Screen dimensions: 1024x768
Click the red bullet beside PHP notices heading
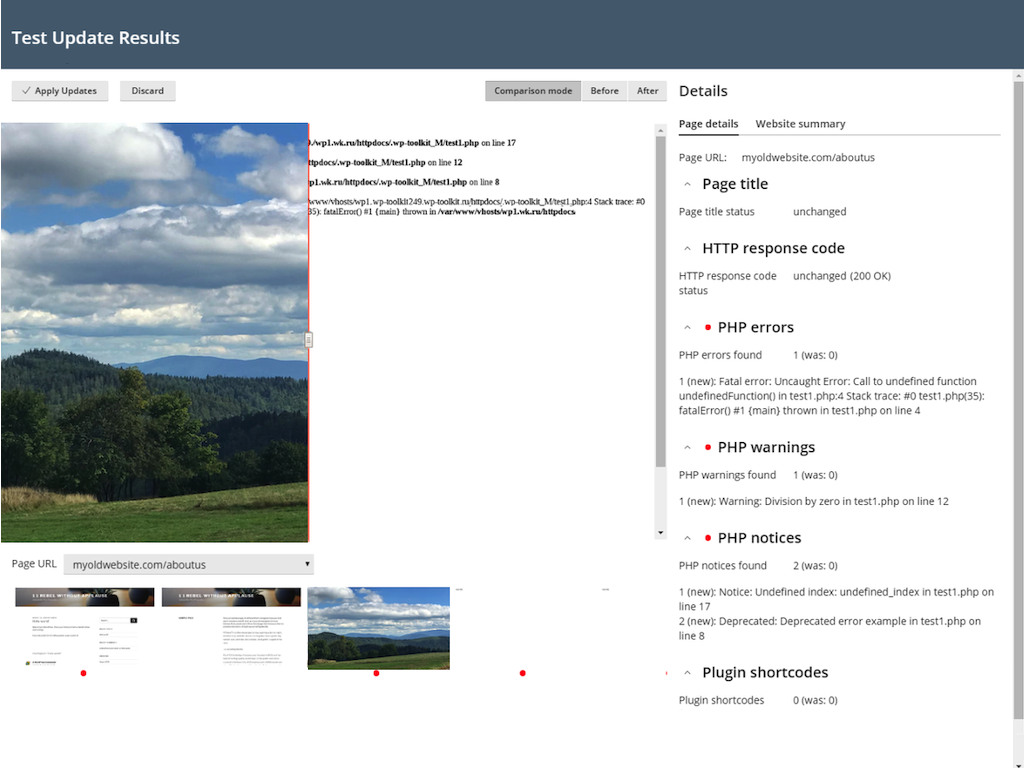(709, 537)
